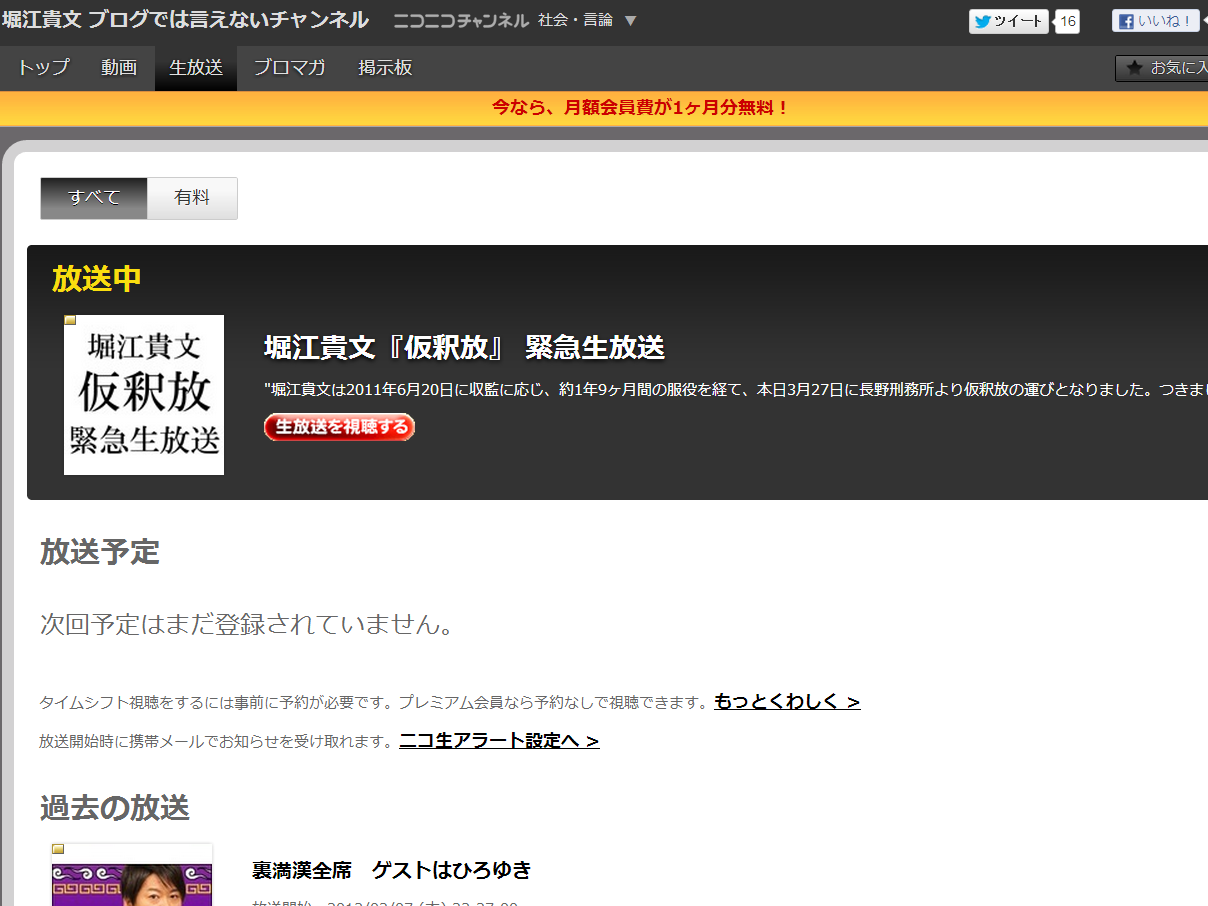The image size is (1208, 906).
Task: Click the Twitter tweet button
Action: coord(1008,21)
